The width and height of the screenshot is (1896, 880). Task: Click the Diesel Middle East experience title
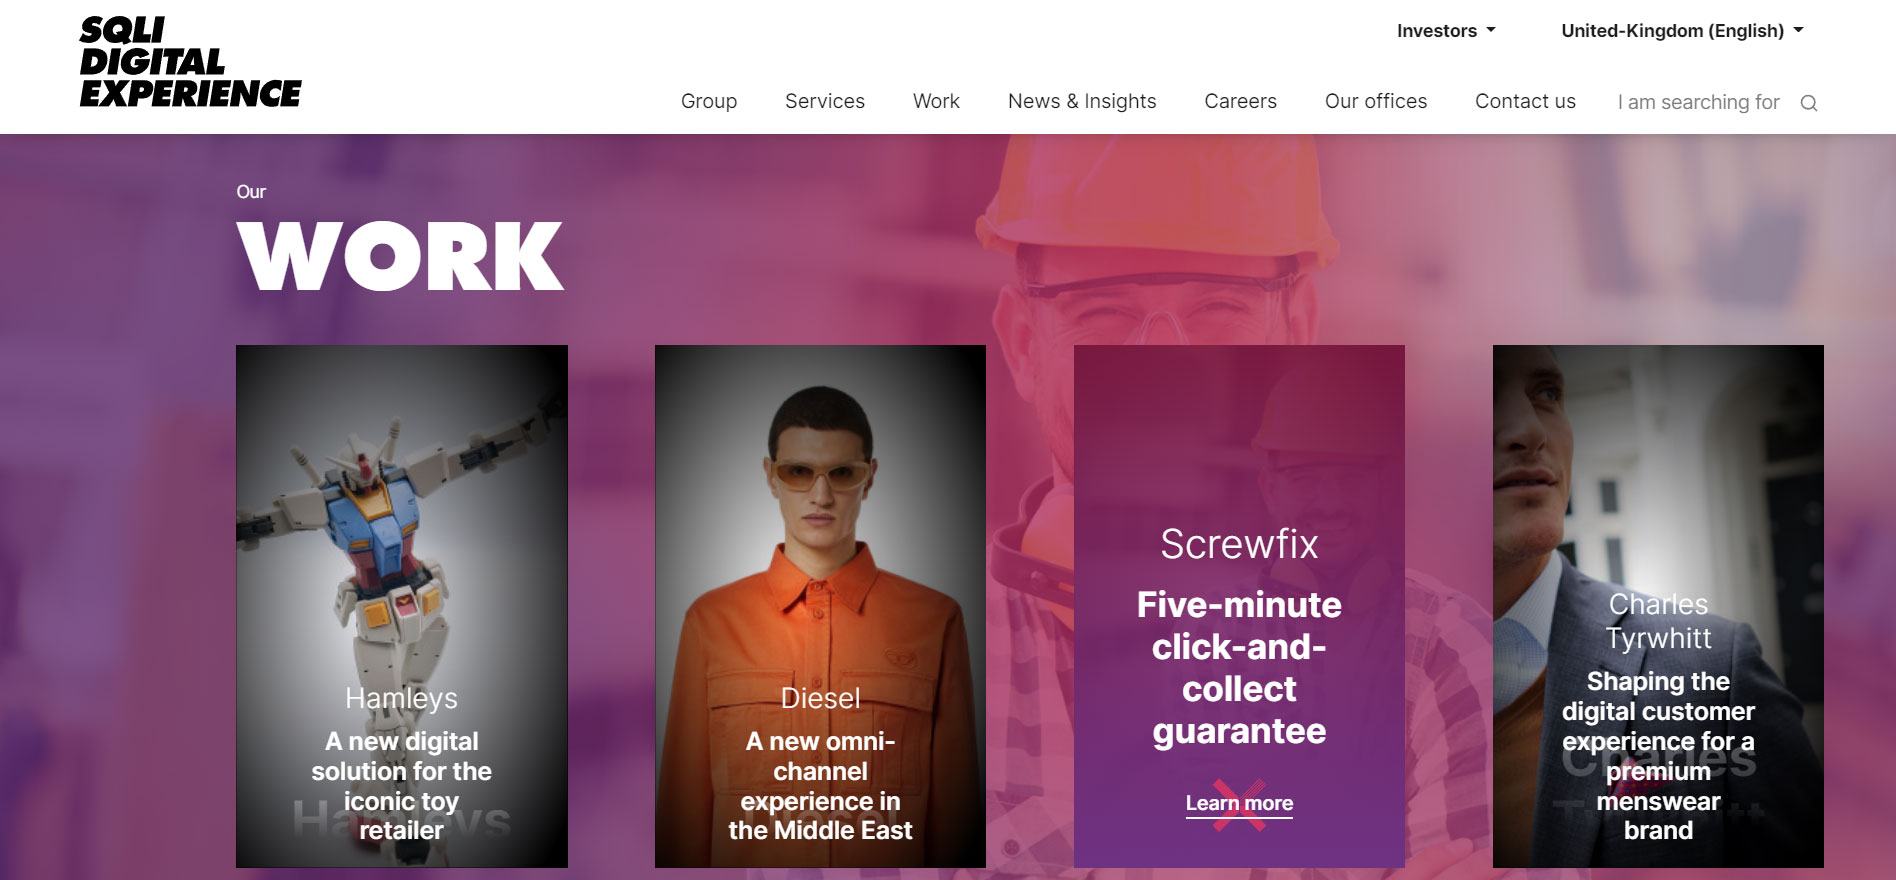tap(820, 786)
